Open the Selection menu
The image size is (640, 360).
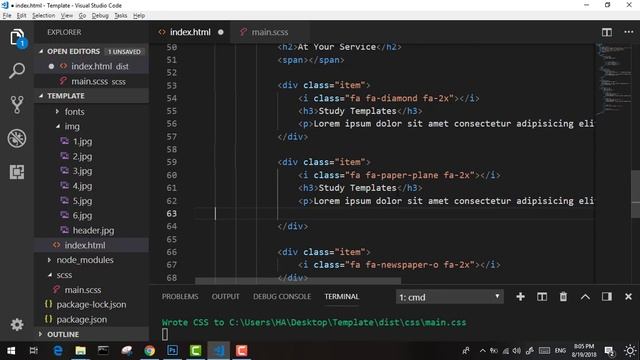[x=43, y=16]
